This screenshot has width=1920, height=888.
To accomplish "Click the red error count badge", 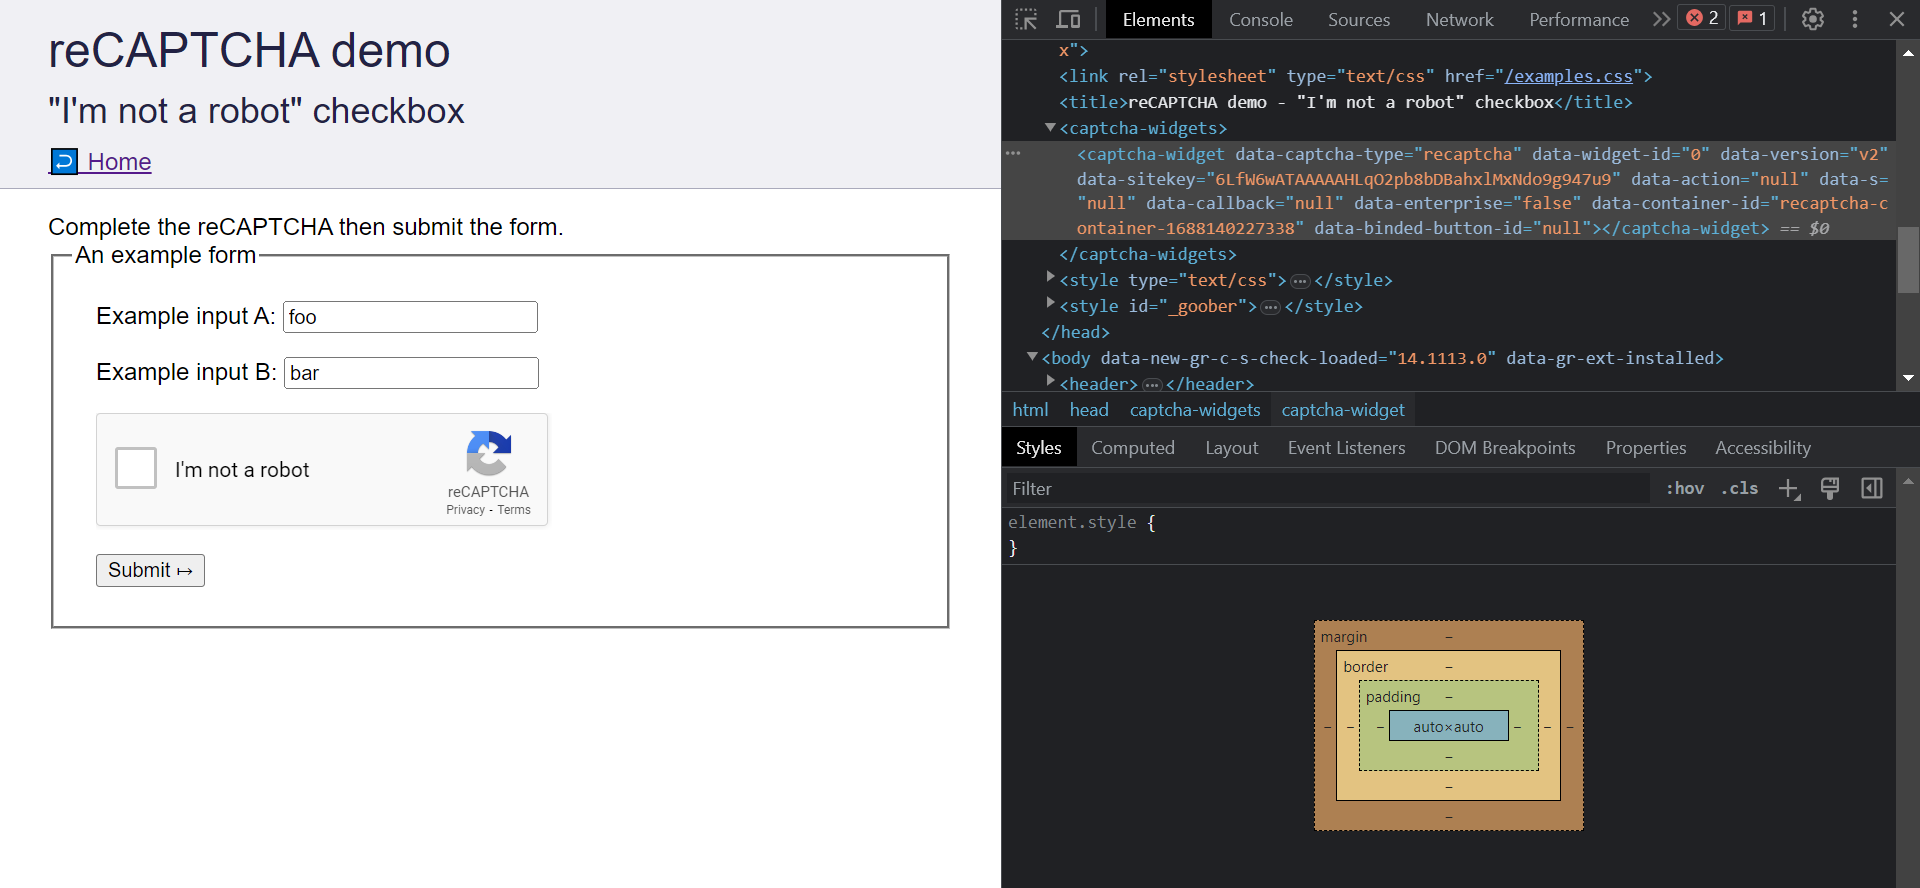I will point(1703,18).
